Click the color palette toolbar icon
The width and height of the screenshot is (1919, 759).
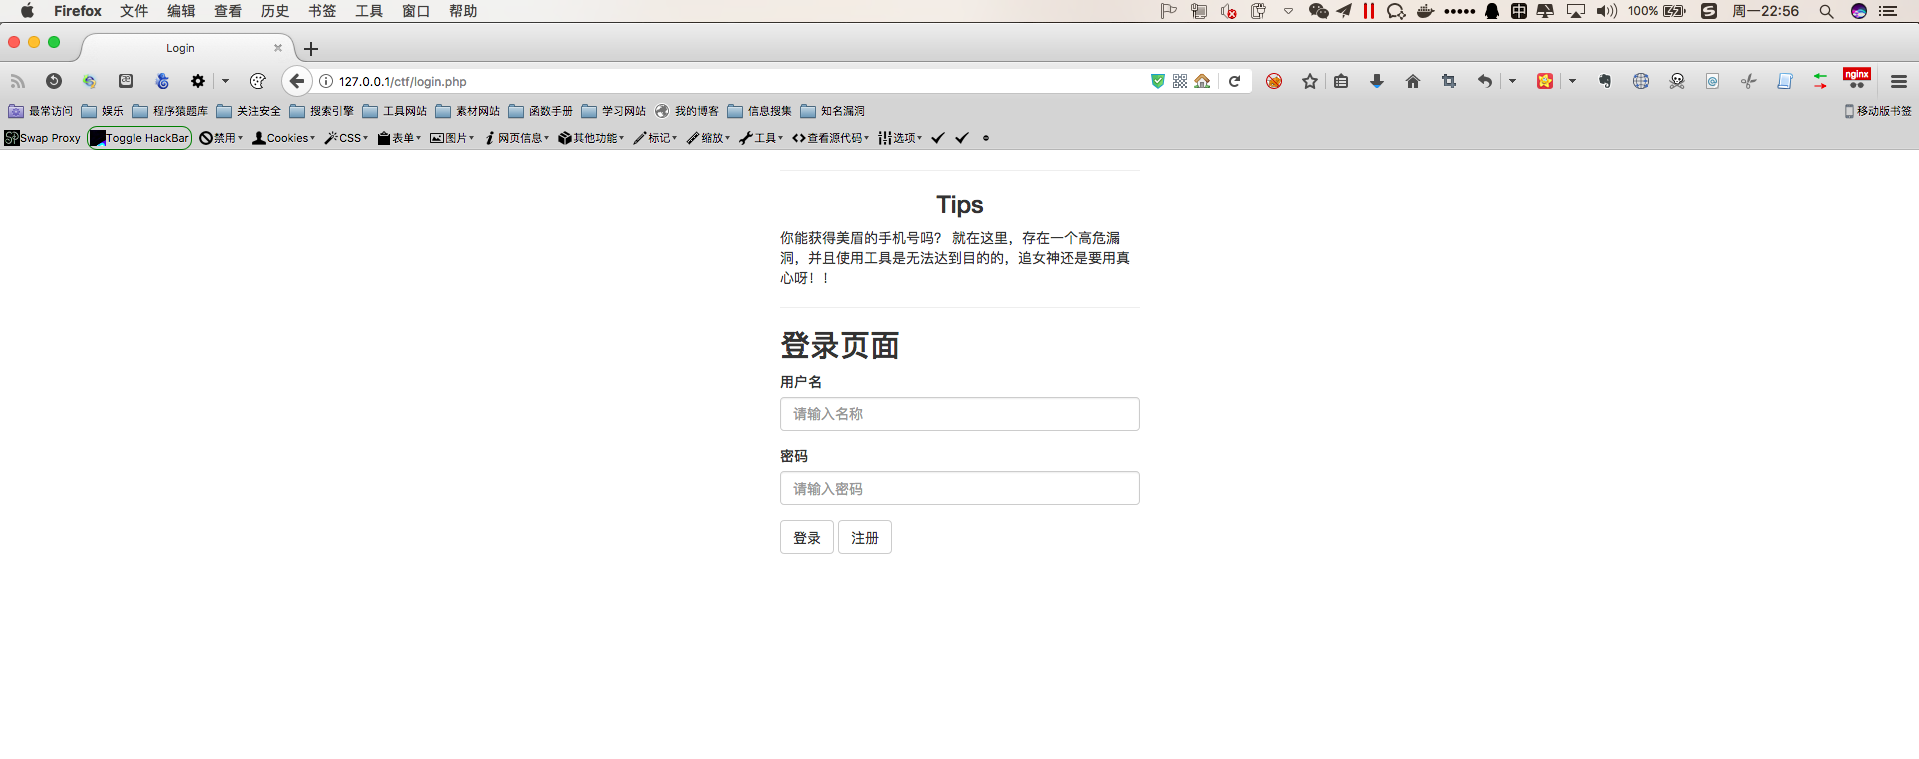(x=258, y=81)
